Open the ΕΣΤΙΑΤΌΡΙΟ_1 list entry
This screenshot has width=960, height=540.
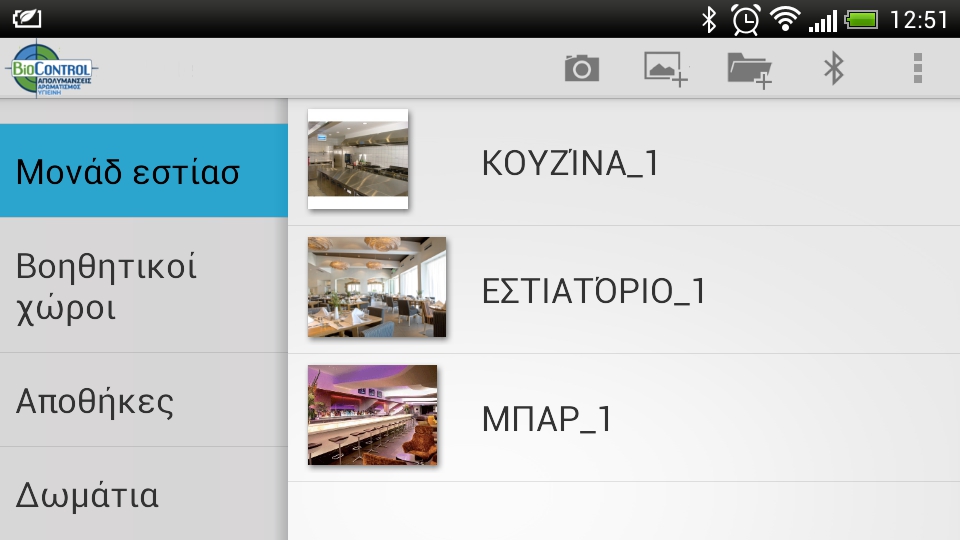624,290
